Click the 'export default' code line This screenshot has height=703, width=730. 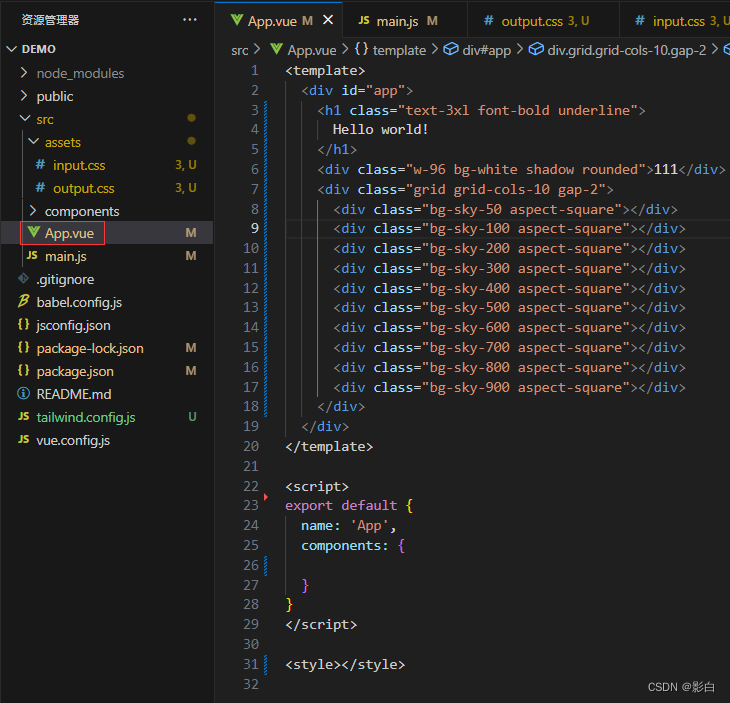[349, 505]
